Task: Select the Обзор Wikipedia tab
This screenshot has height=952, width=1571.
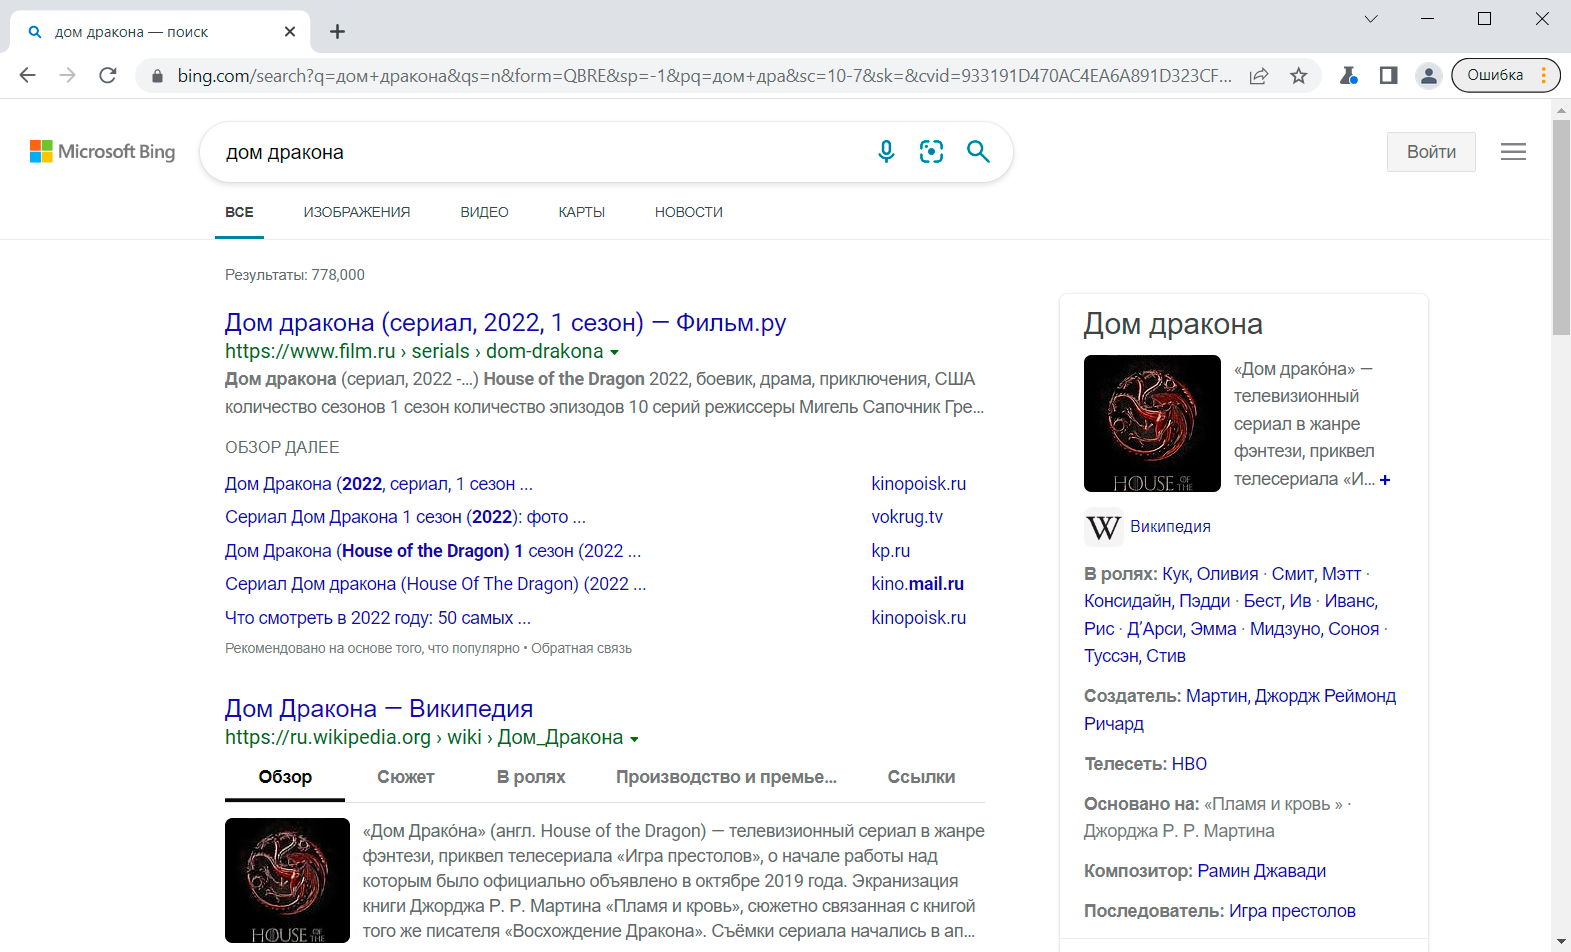Action: tap(285, 777)
